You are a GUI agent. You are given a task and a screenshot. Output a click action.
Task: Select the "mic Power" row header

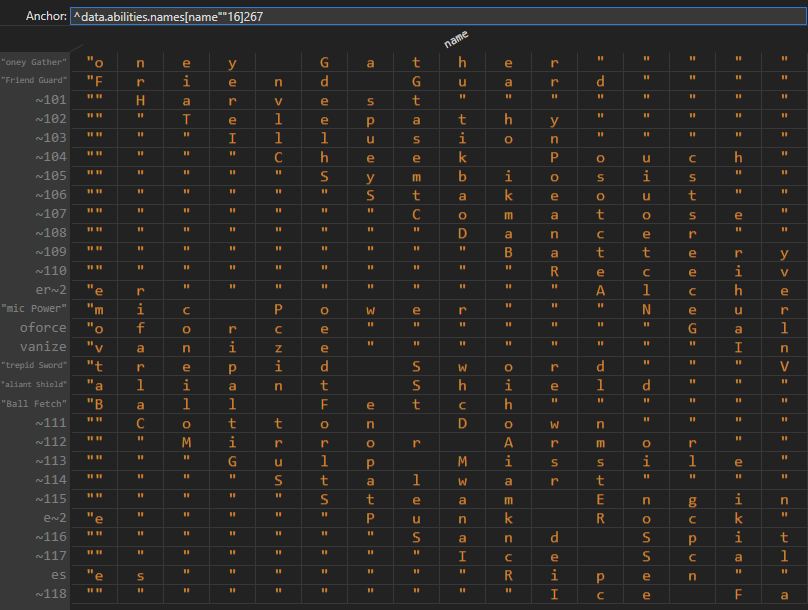coord(35,309)
